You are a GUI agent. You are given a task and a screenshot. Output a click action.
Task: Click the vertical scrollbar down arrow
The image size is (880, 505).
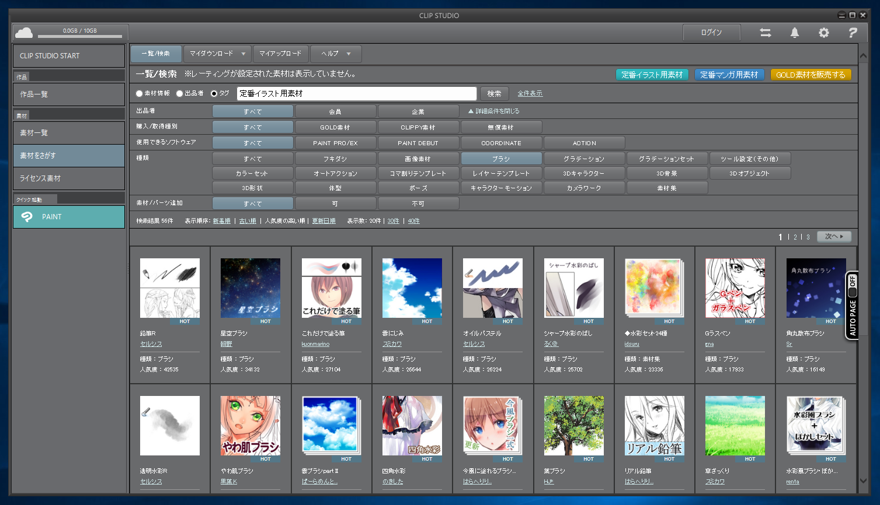pyautogui.click(x=863, y=481)
